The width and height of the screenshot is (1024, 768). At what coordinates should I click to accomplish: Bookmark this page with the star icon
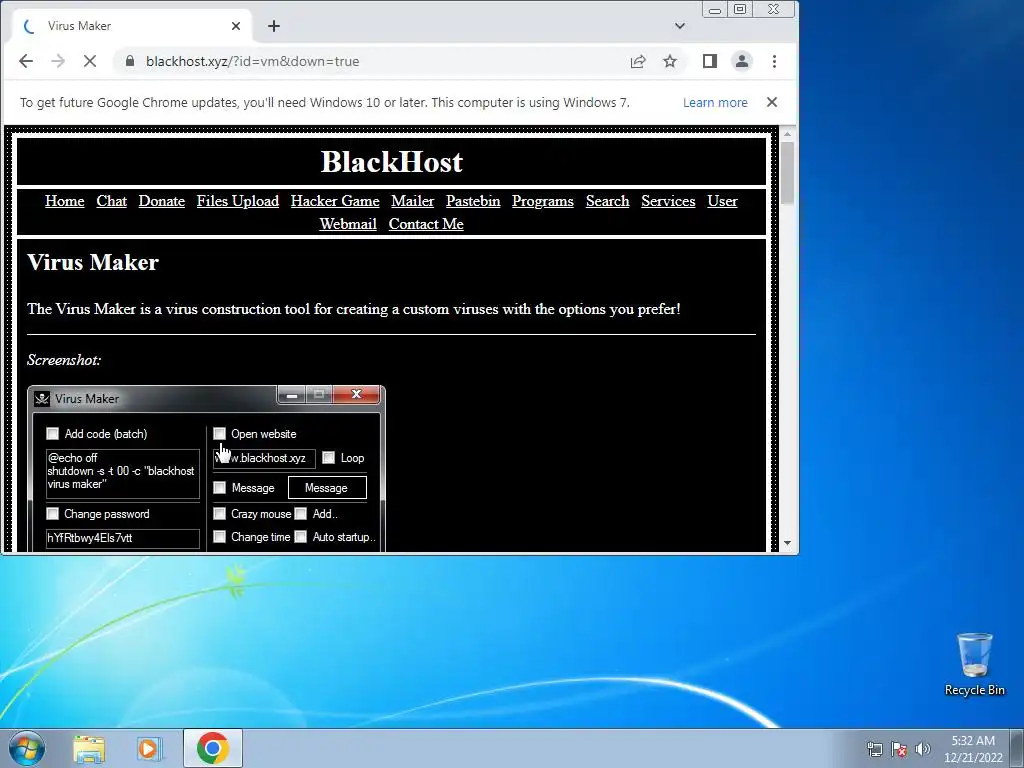point(670,61)
